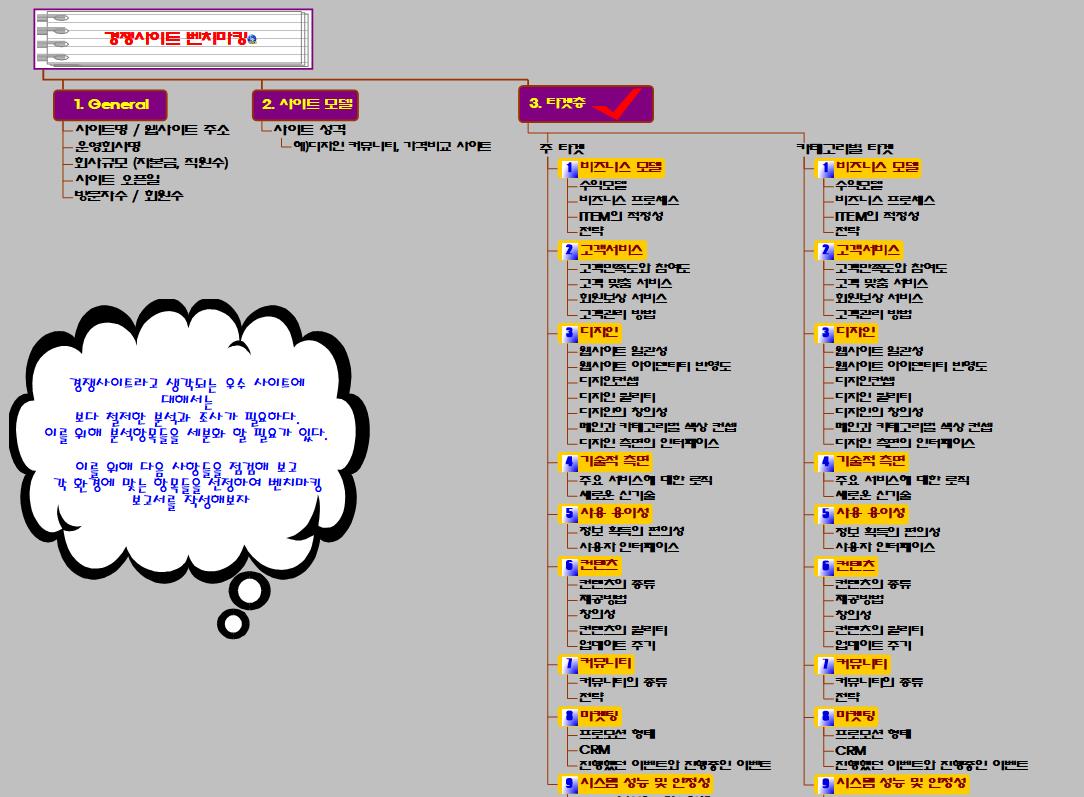Image resolution: width=1084 pixels, height=797 pixels.
Task: Select the 주 타겟 subtopic heading
Action: point(562,148)
